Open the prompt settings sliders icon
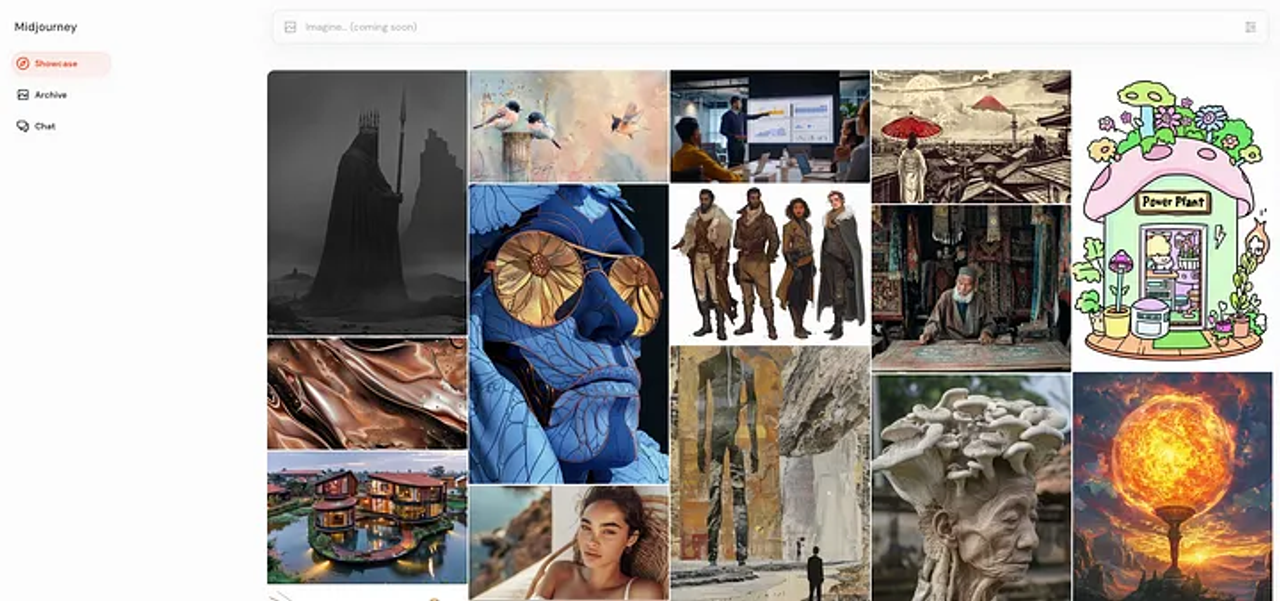 pos(1250,27)
